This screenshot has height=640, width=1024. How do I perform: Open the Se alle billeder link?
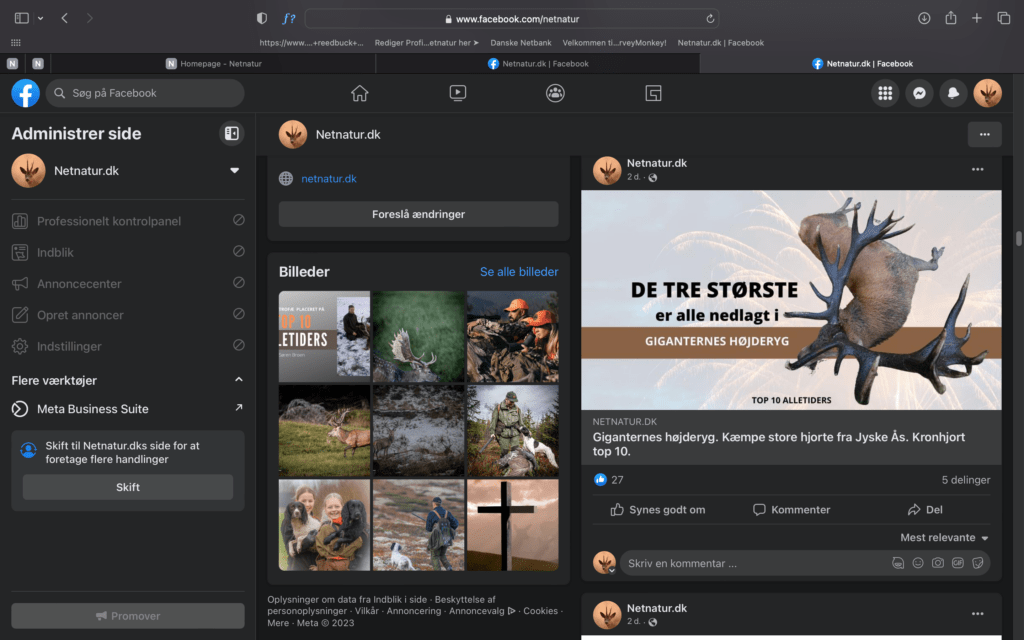518,272
